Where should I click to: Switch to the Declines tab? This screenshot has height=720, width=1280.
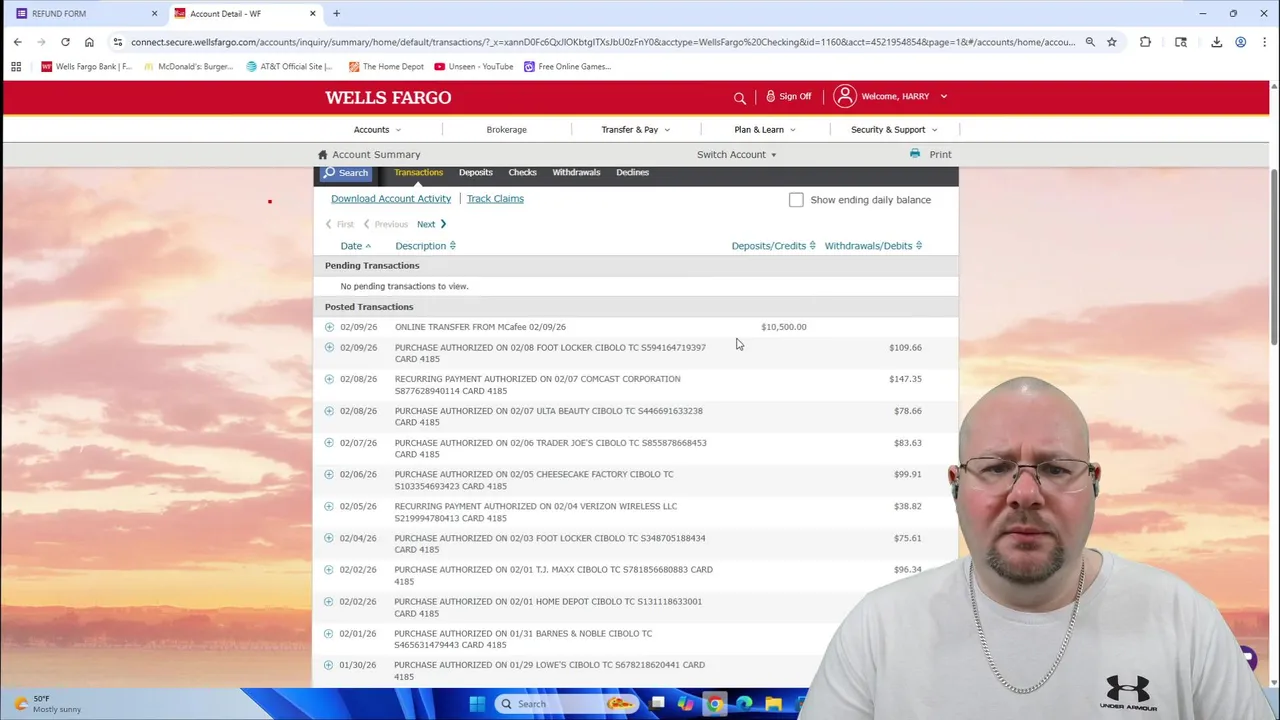[x=632, y=172]
